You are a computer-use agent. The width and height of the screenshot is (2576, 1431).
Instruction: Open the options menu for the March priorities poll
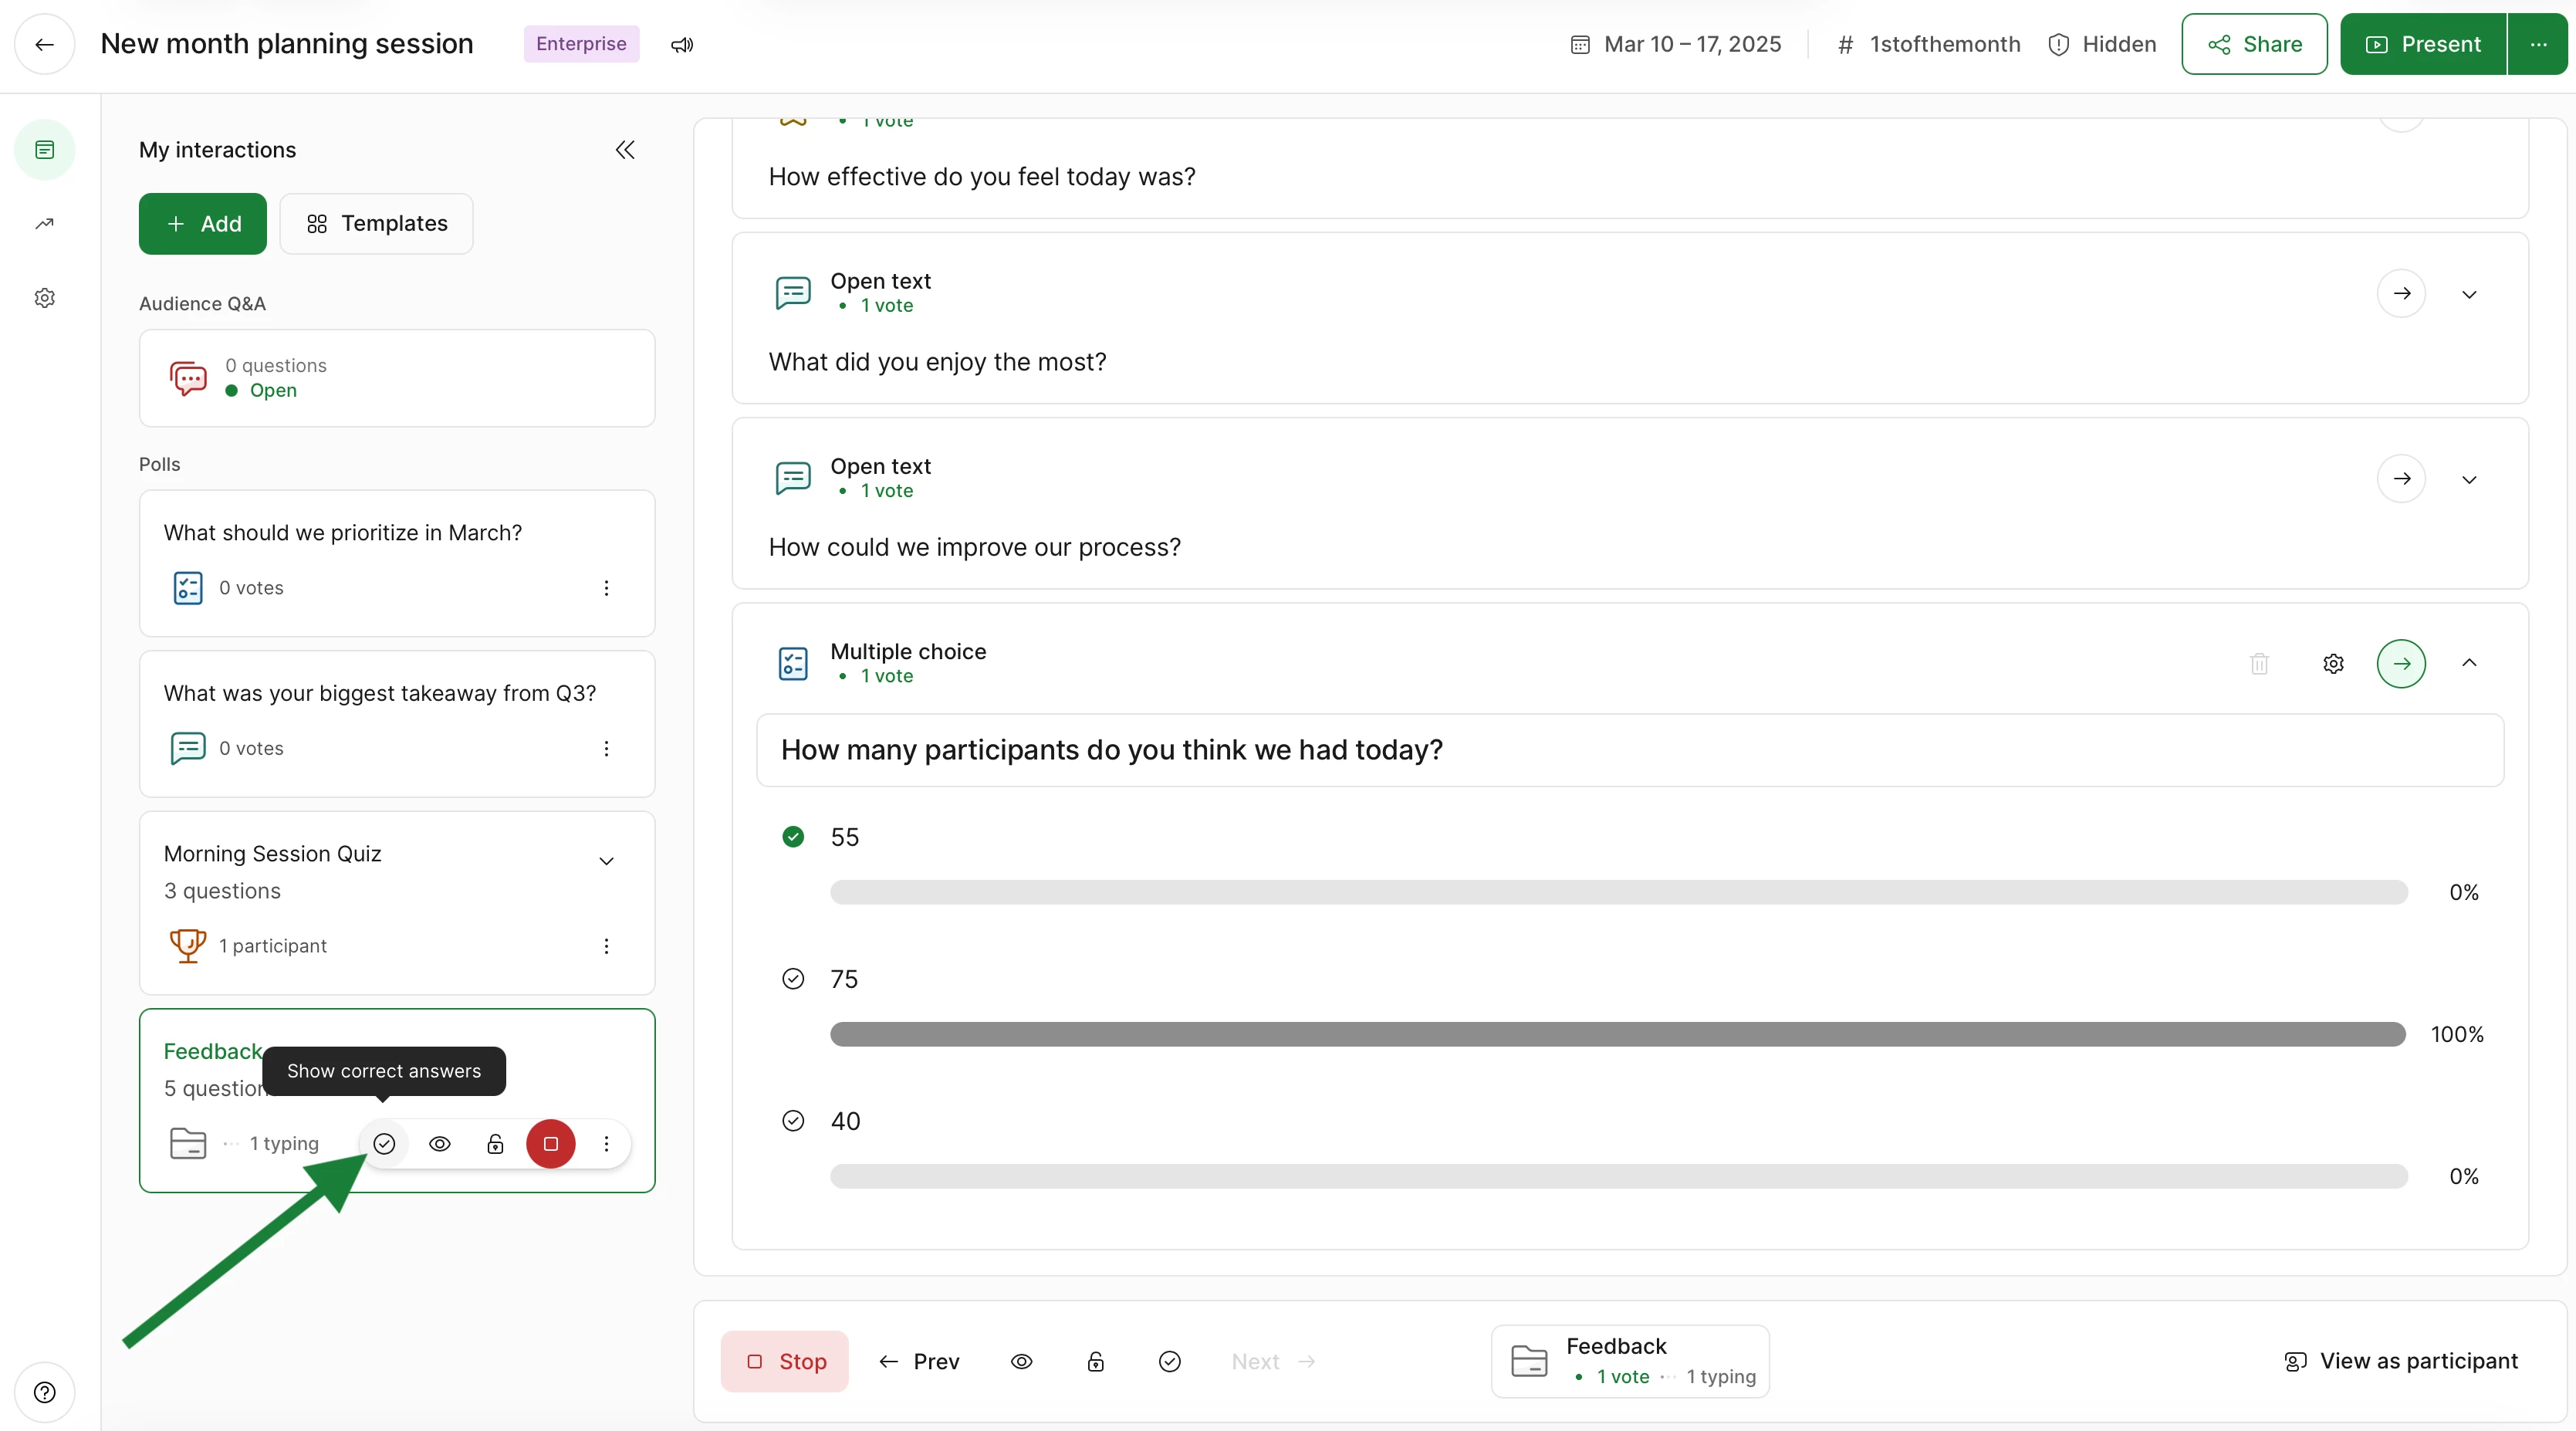tap(606, 588)
